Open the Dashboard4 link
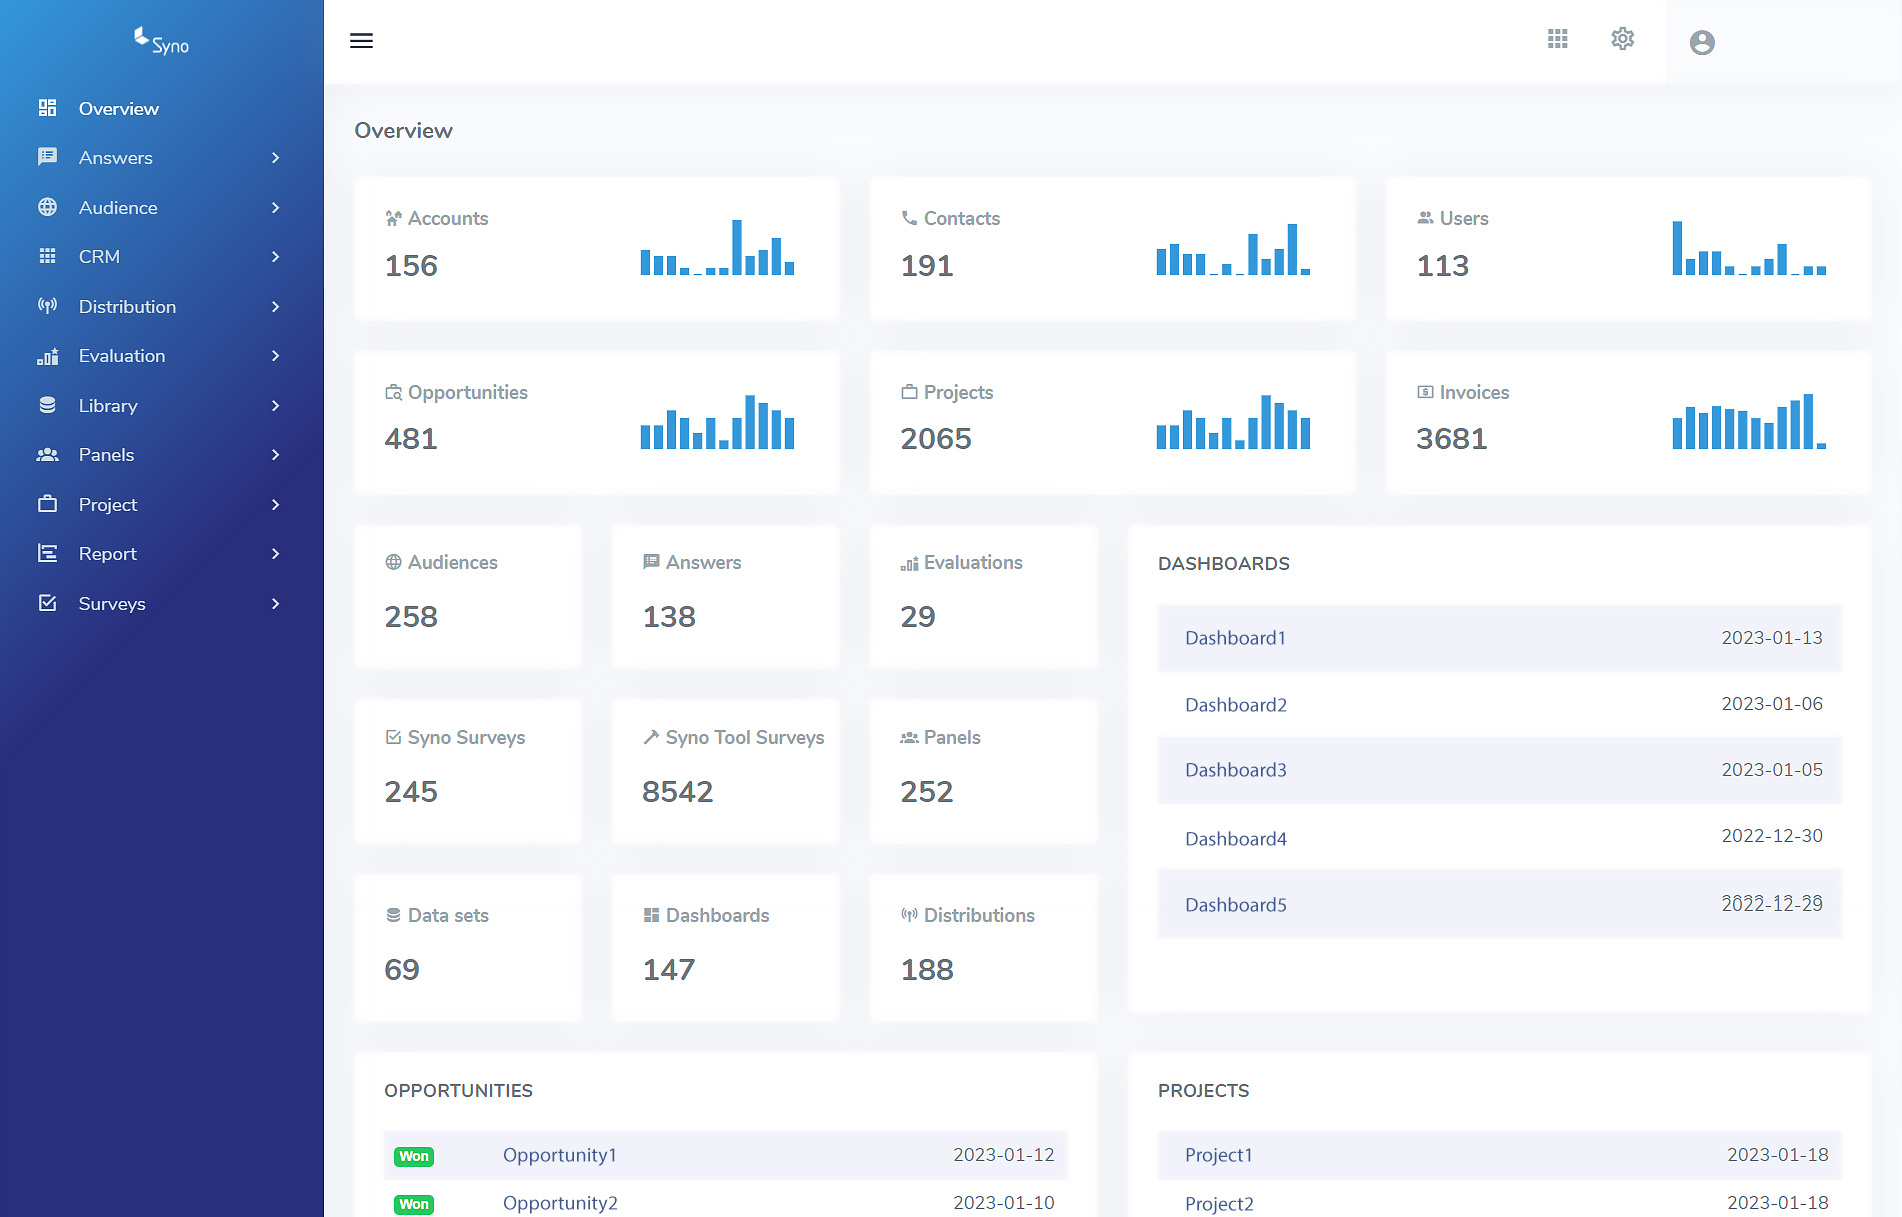Screen dimensions: 1902x1217 click(1236, 839)
